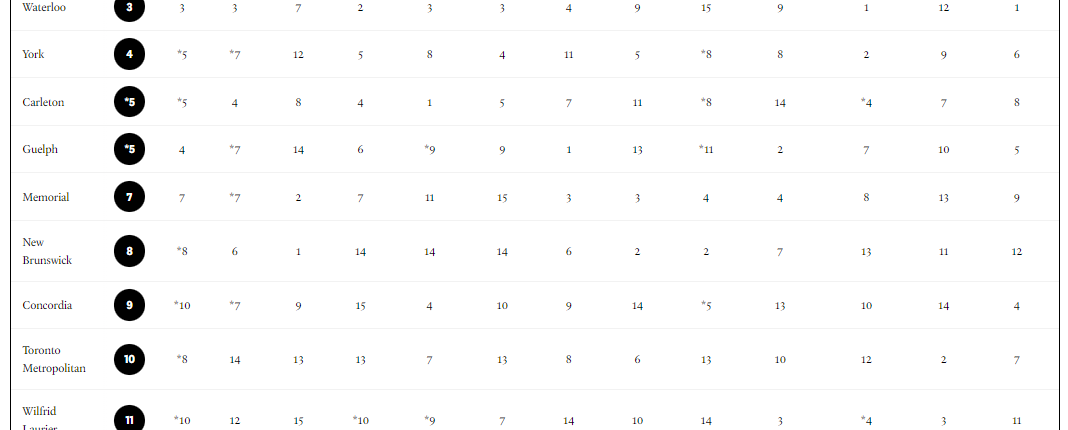Viewport: 1068px width, 430px height.
Task: Click Guelph's *5 rank badge
Action: [129, 149]
